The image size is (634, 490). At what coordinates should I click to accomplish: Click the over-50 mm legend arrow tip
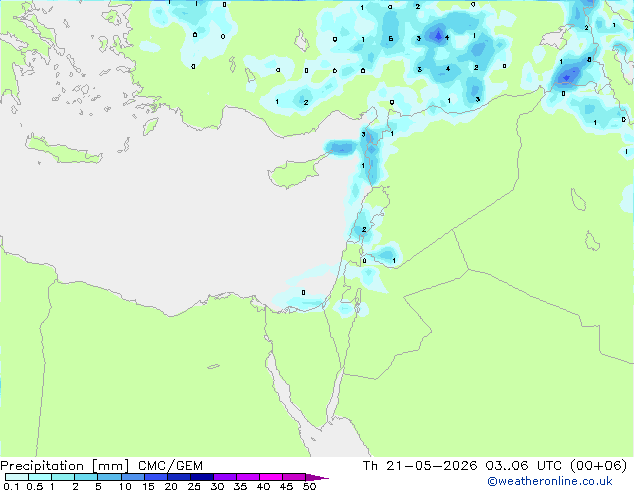(317, 477)
